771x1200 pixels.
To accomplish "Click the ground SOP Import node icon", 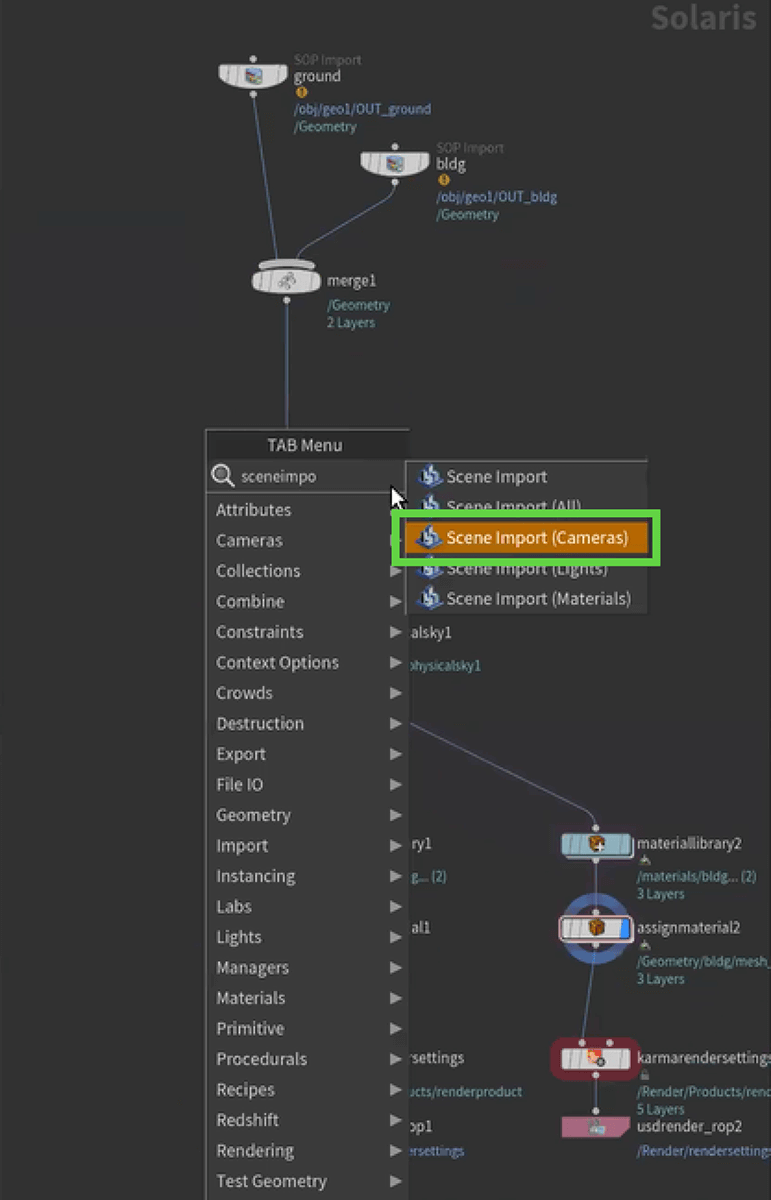I will coord(253,75).
